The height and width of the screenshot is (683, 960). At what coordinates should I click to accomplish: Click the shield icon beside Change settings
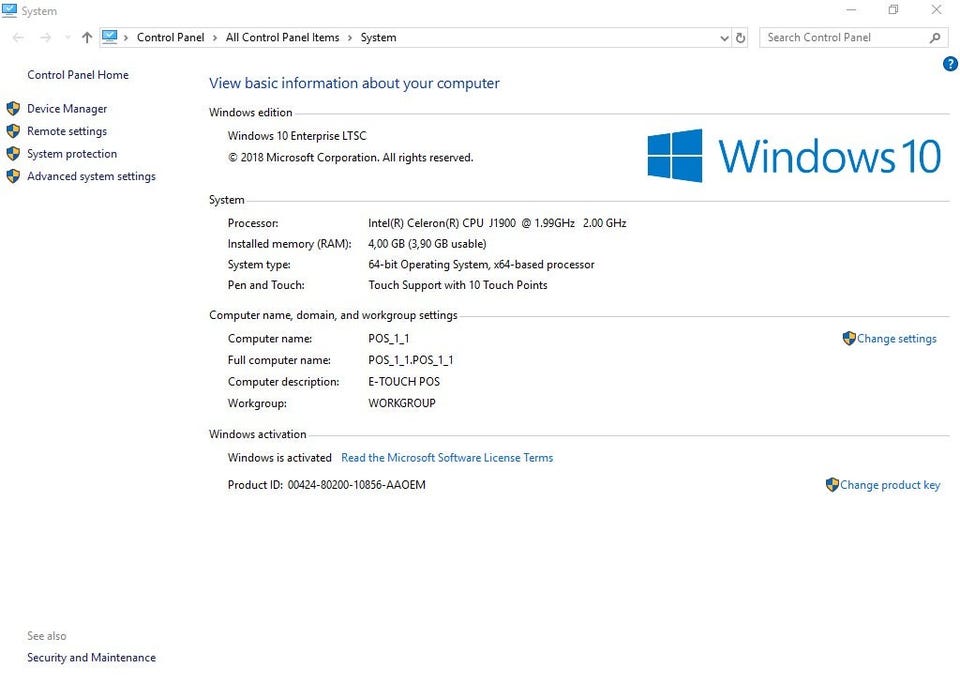click(849, 338)
